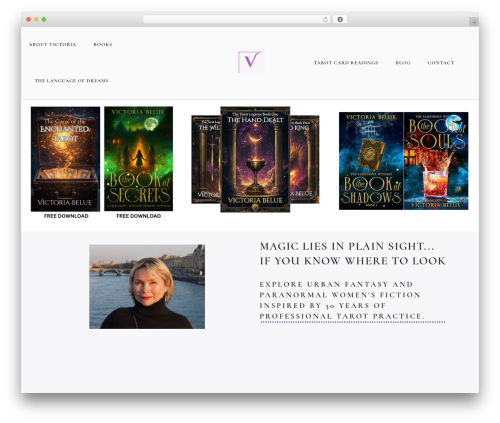Open the Enchanted Tarot book cover
The image size is (500, 423).
pos(65,159)
